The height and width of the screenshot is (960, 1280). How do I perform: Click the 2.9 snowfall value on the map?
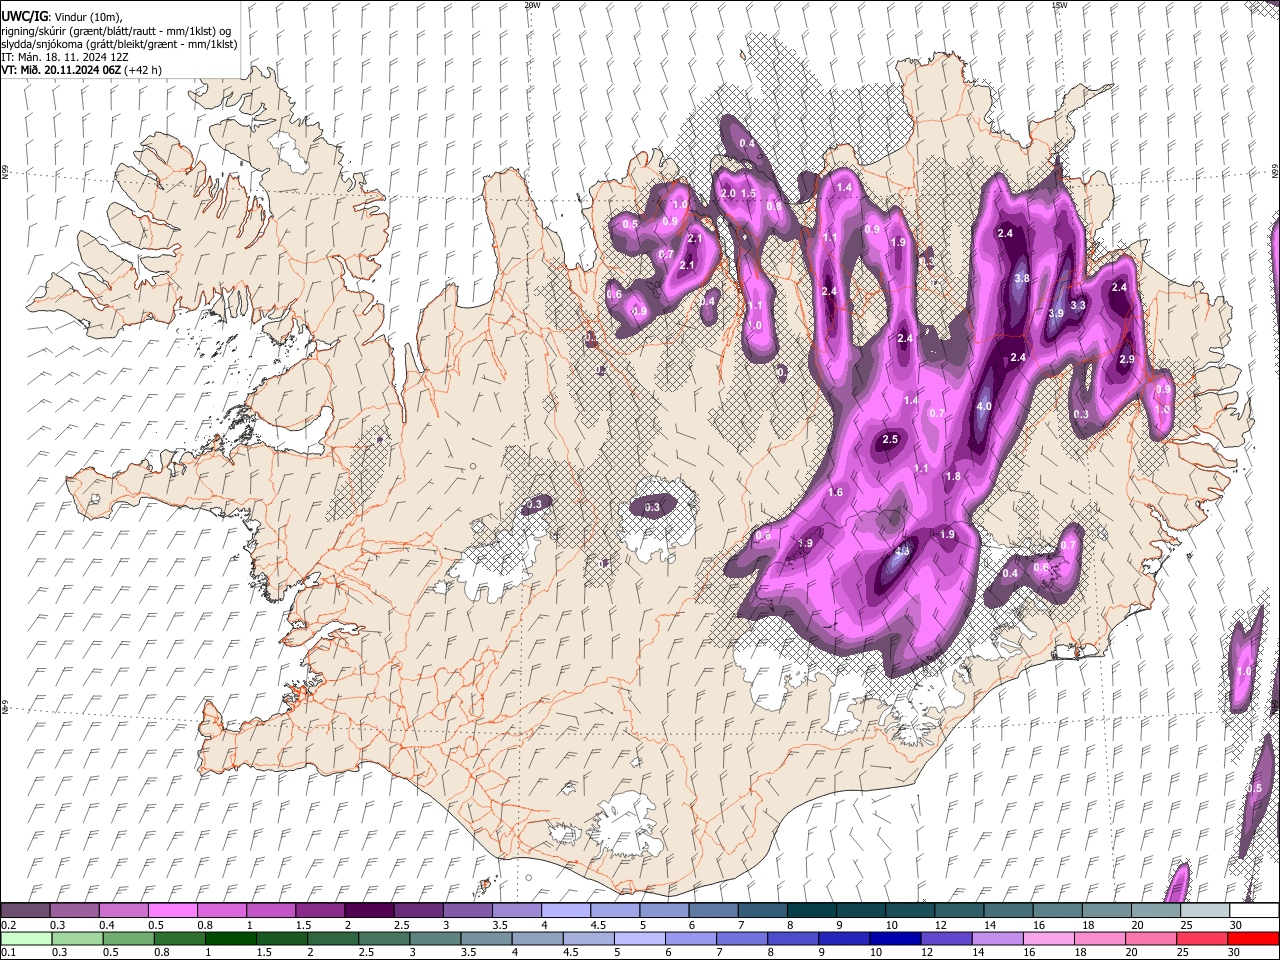1127,359
